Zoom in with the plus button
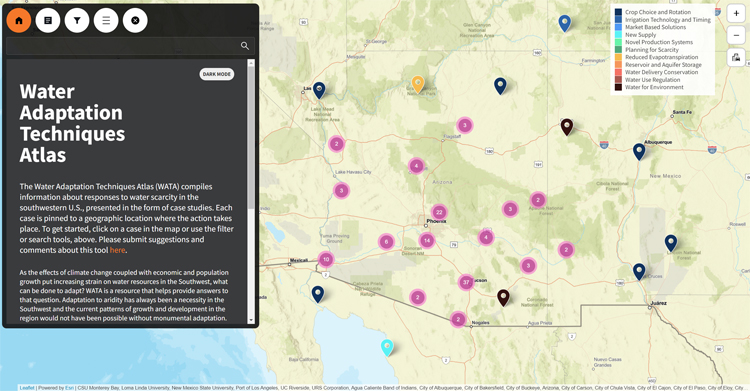Viewport: 750px width, 391px height. 736,13
